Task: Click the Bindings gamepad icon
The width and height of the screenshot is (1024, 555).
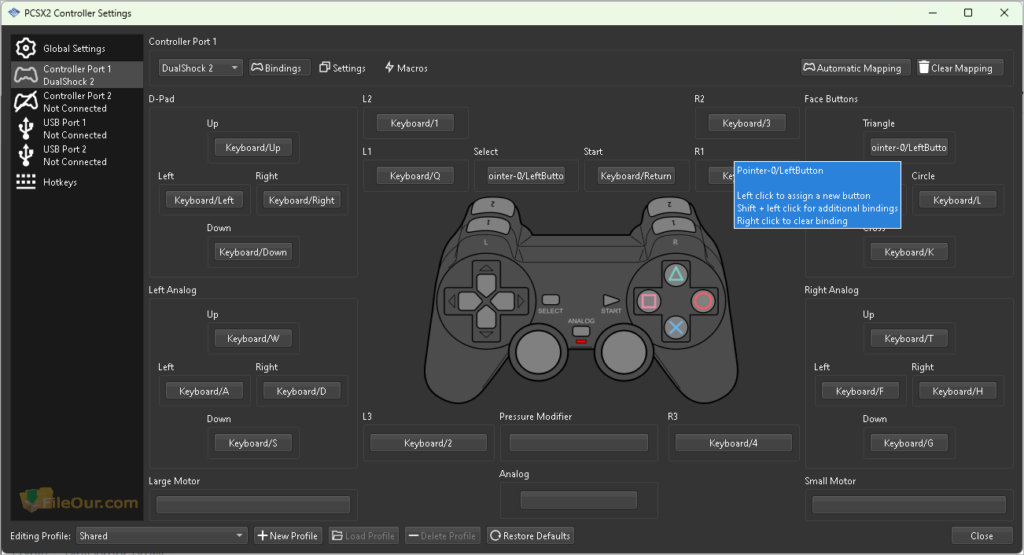Action: [x=257, y=67]
